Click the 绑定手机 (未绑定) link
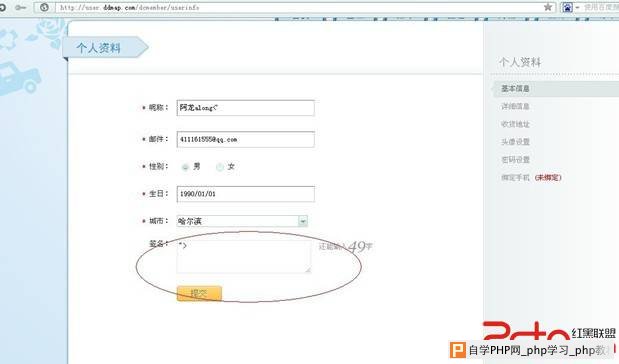This screenshot has height=364, width=619. (531, 178)
